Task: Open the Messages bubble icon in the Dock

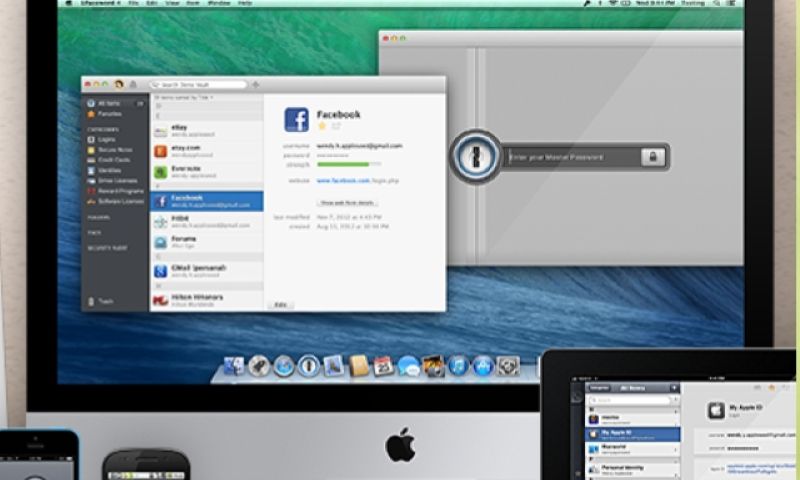Action: [408, 366]
